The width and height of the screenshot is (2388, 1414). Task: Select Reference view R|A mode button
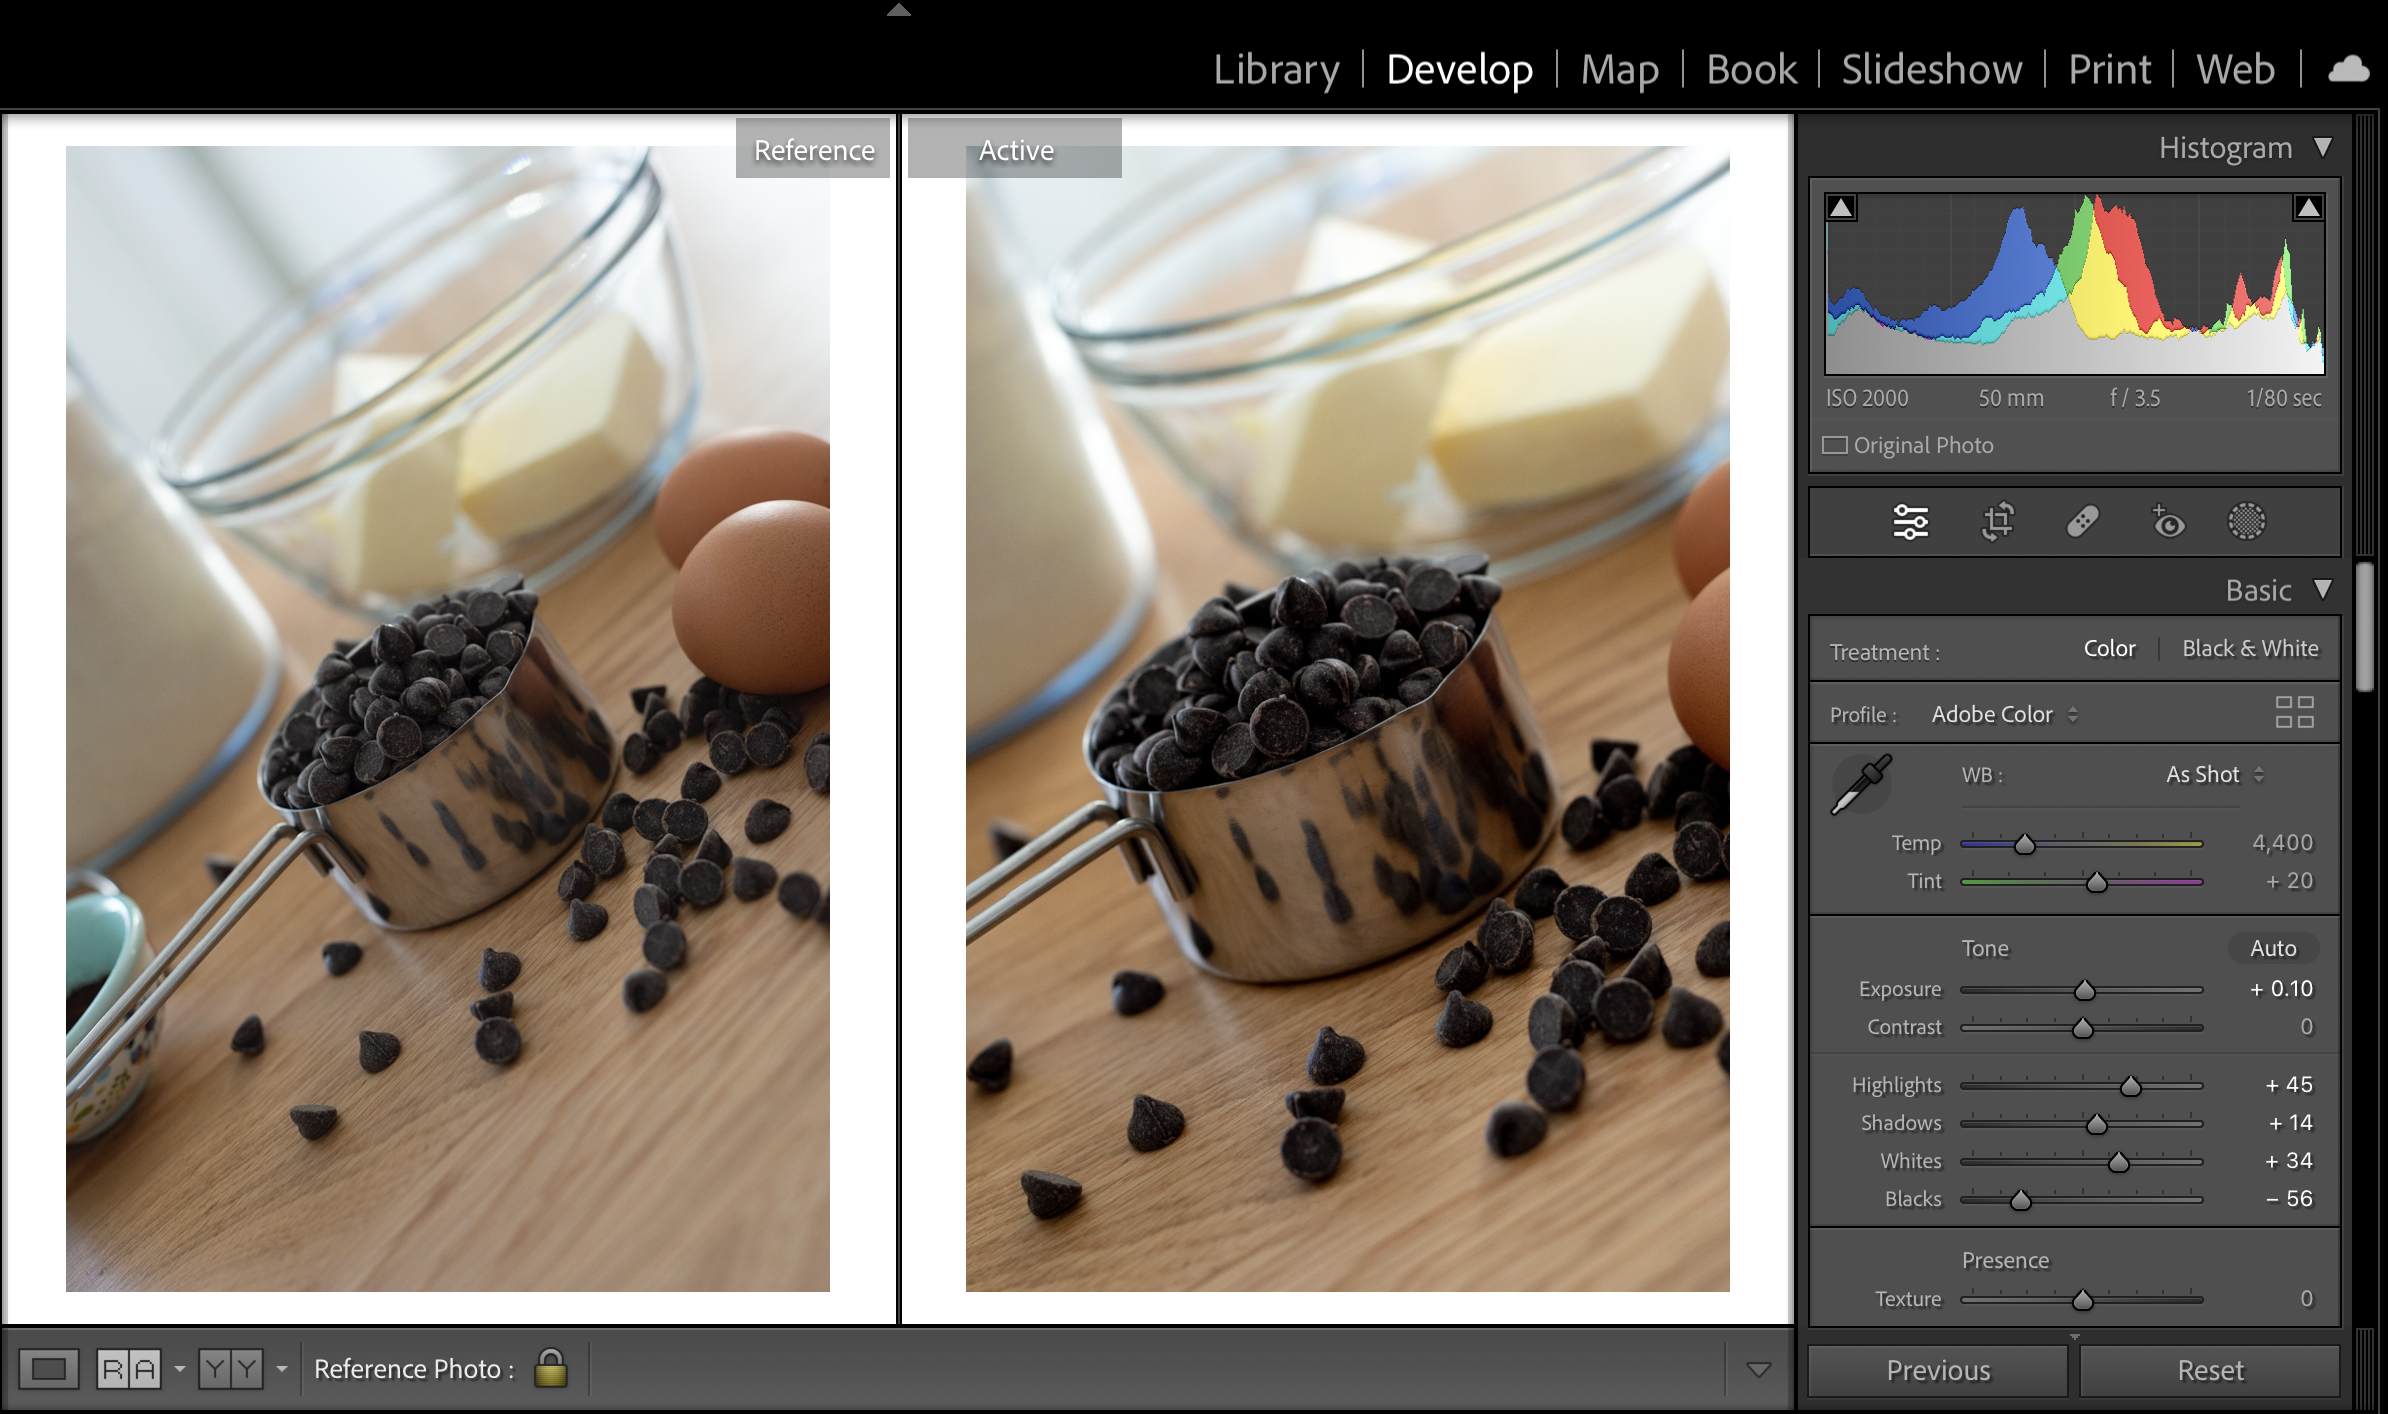128,1369
